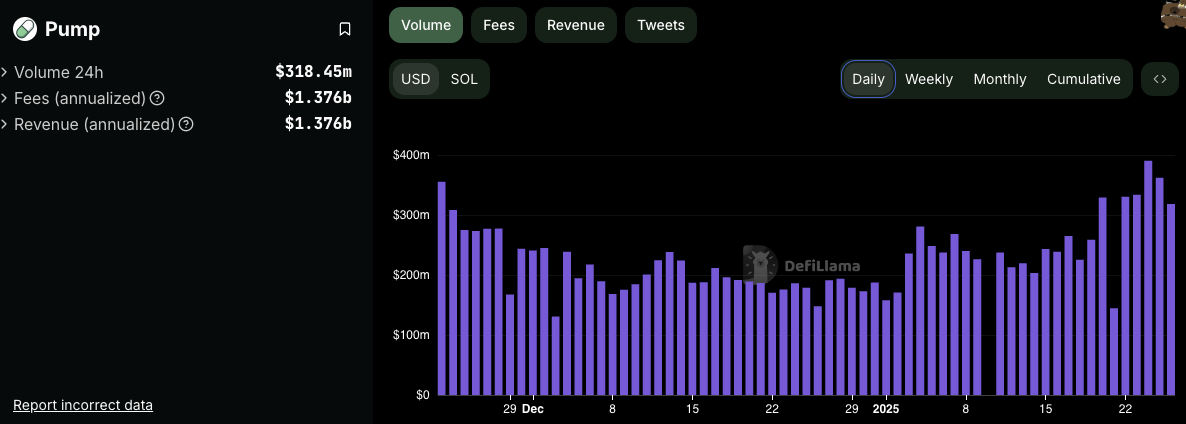Click the 2025 date axis label
The image size is (1186, 424).
[x=885, y=409]
